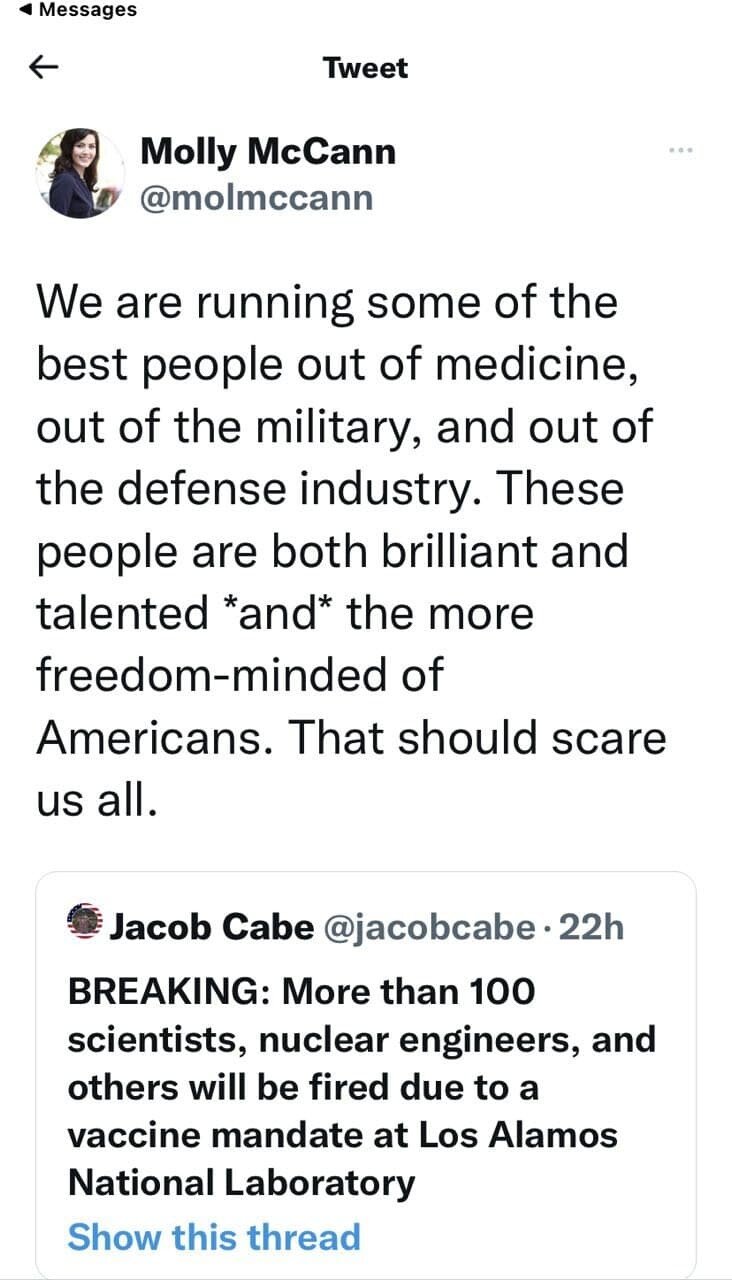The width and height of the screenshot is (732, 1280).
Task: Open the three-dot more options menu
Action: [680, 151]
